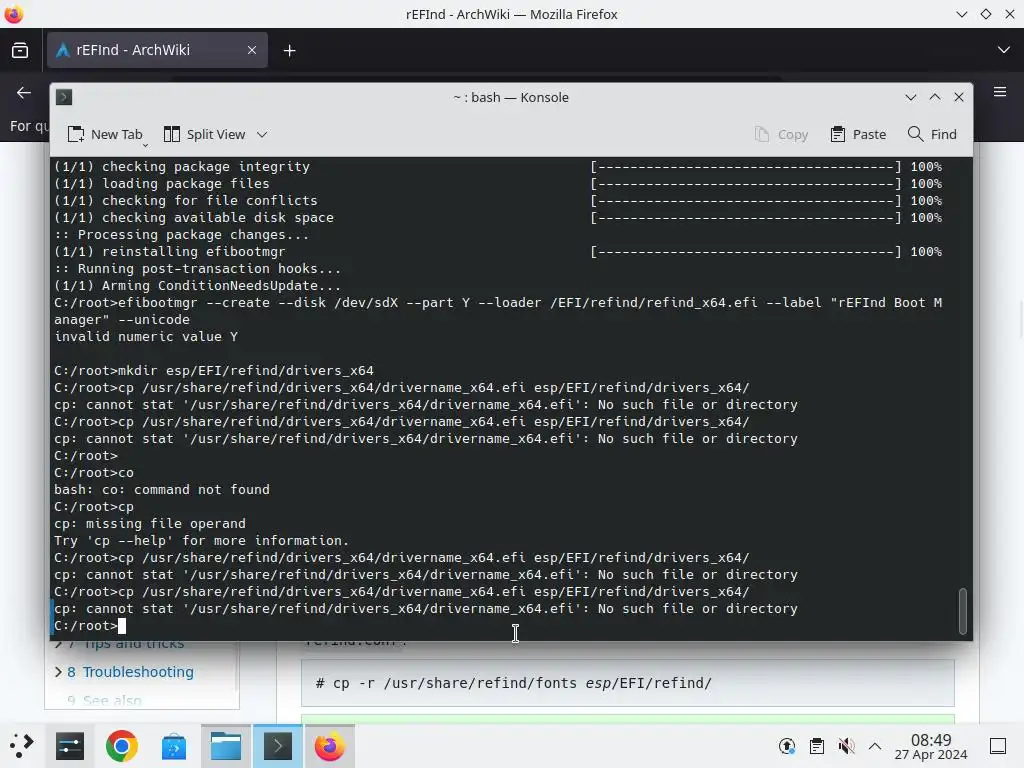Open Troubleshooting link in wiki sidebar
Screen dimensions: 1024x768
[138, 672]
